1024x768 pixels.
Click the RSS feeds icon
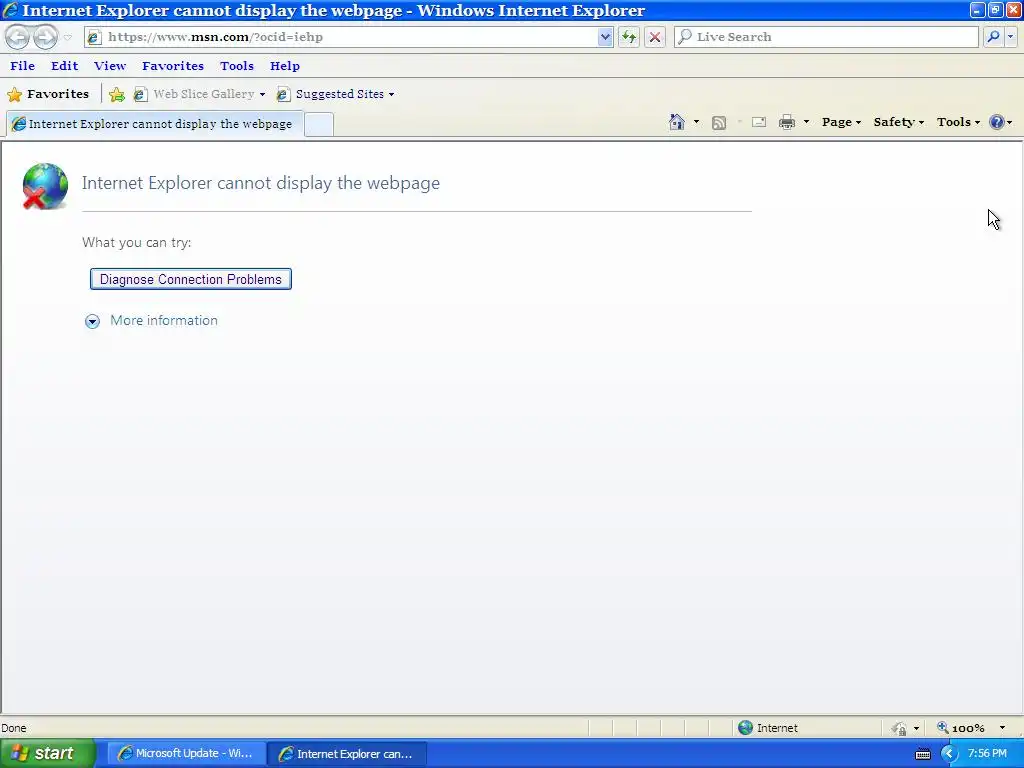(719, 123)
